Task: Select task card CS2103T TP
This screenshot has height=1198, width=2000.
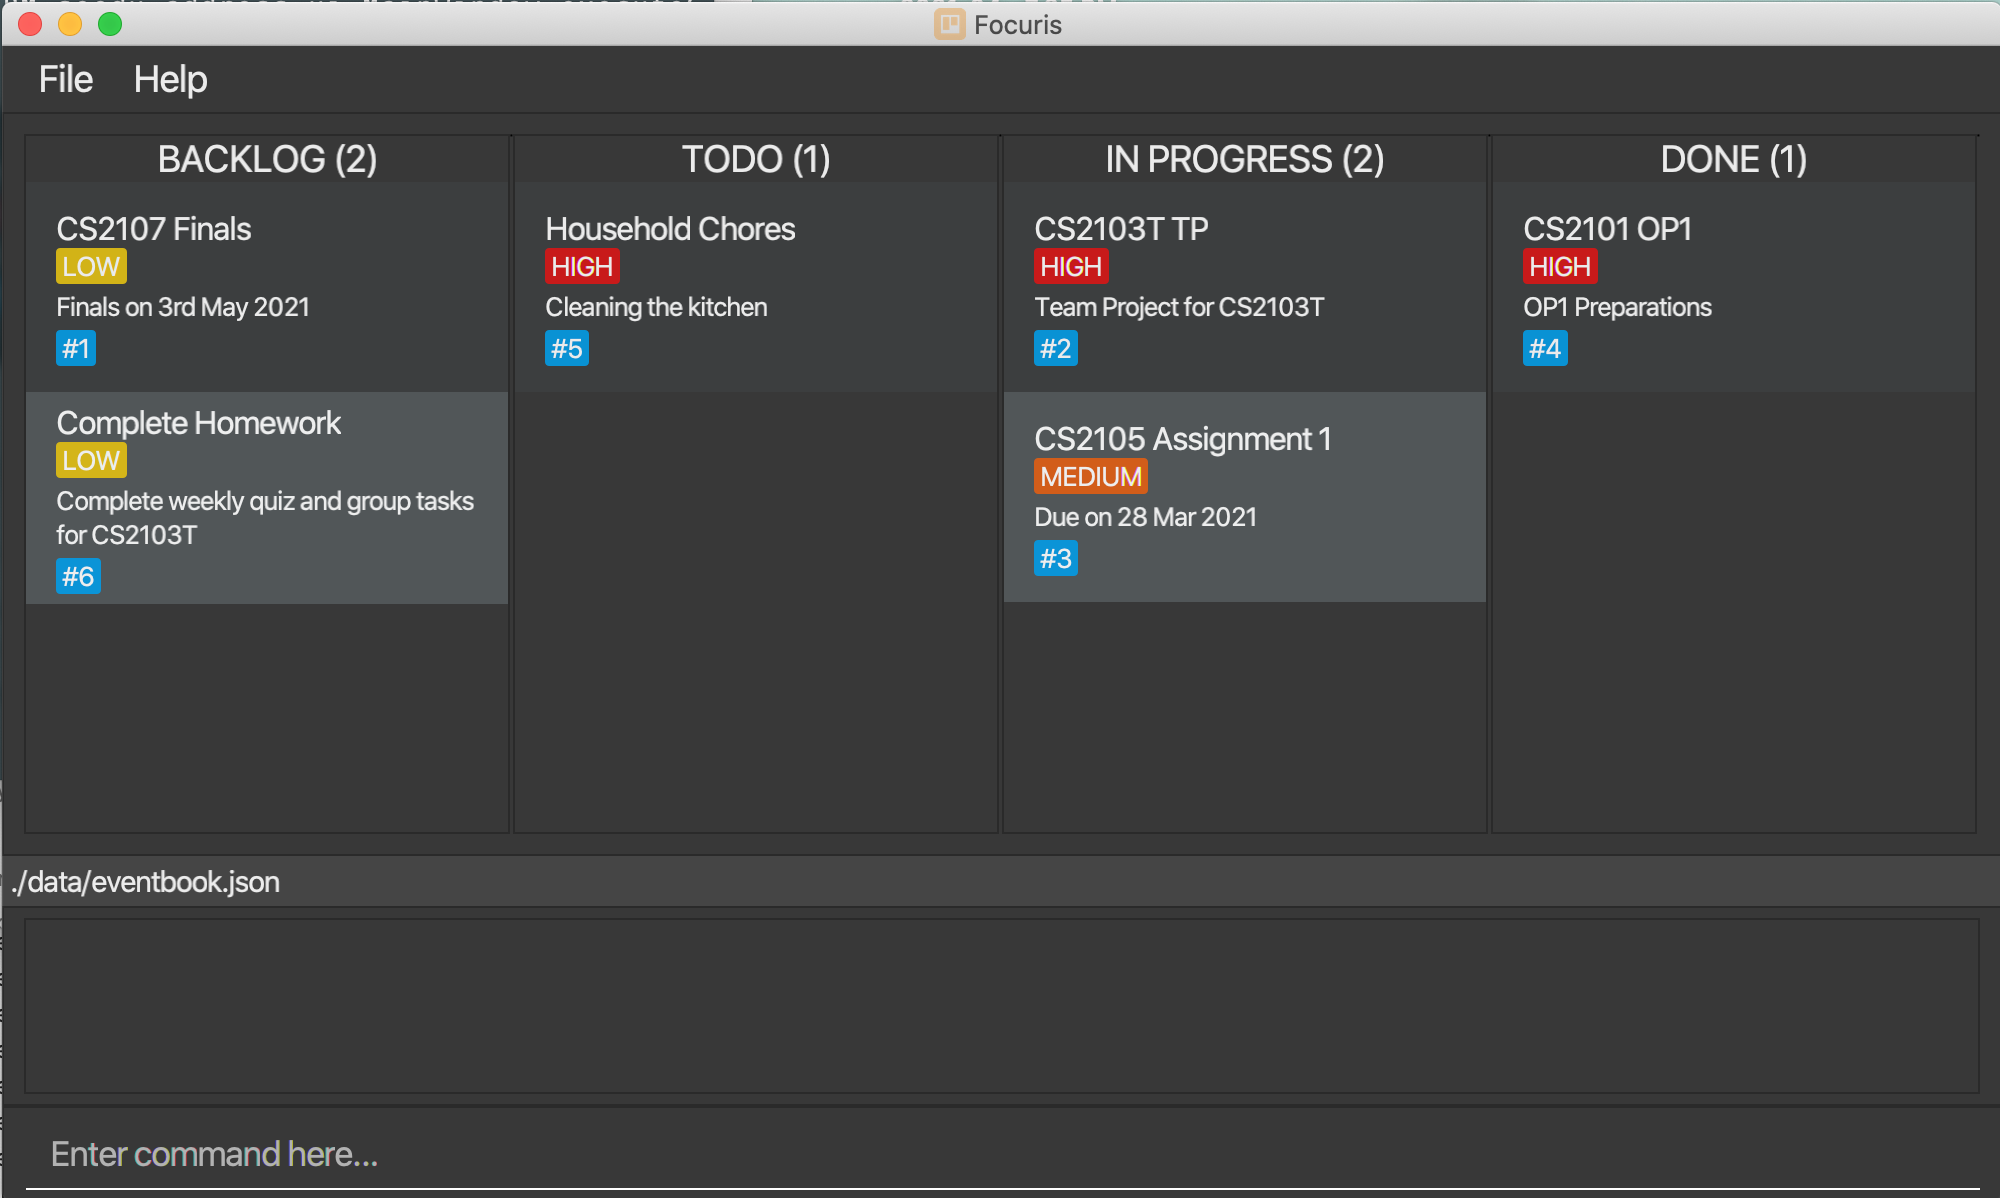Action: (x=1244, y=285)
